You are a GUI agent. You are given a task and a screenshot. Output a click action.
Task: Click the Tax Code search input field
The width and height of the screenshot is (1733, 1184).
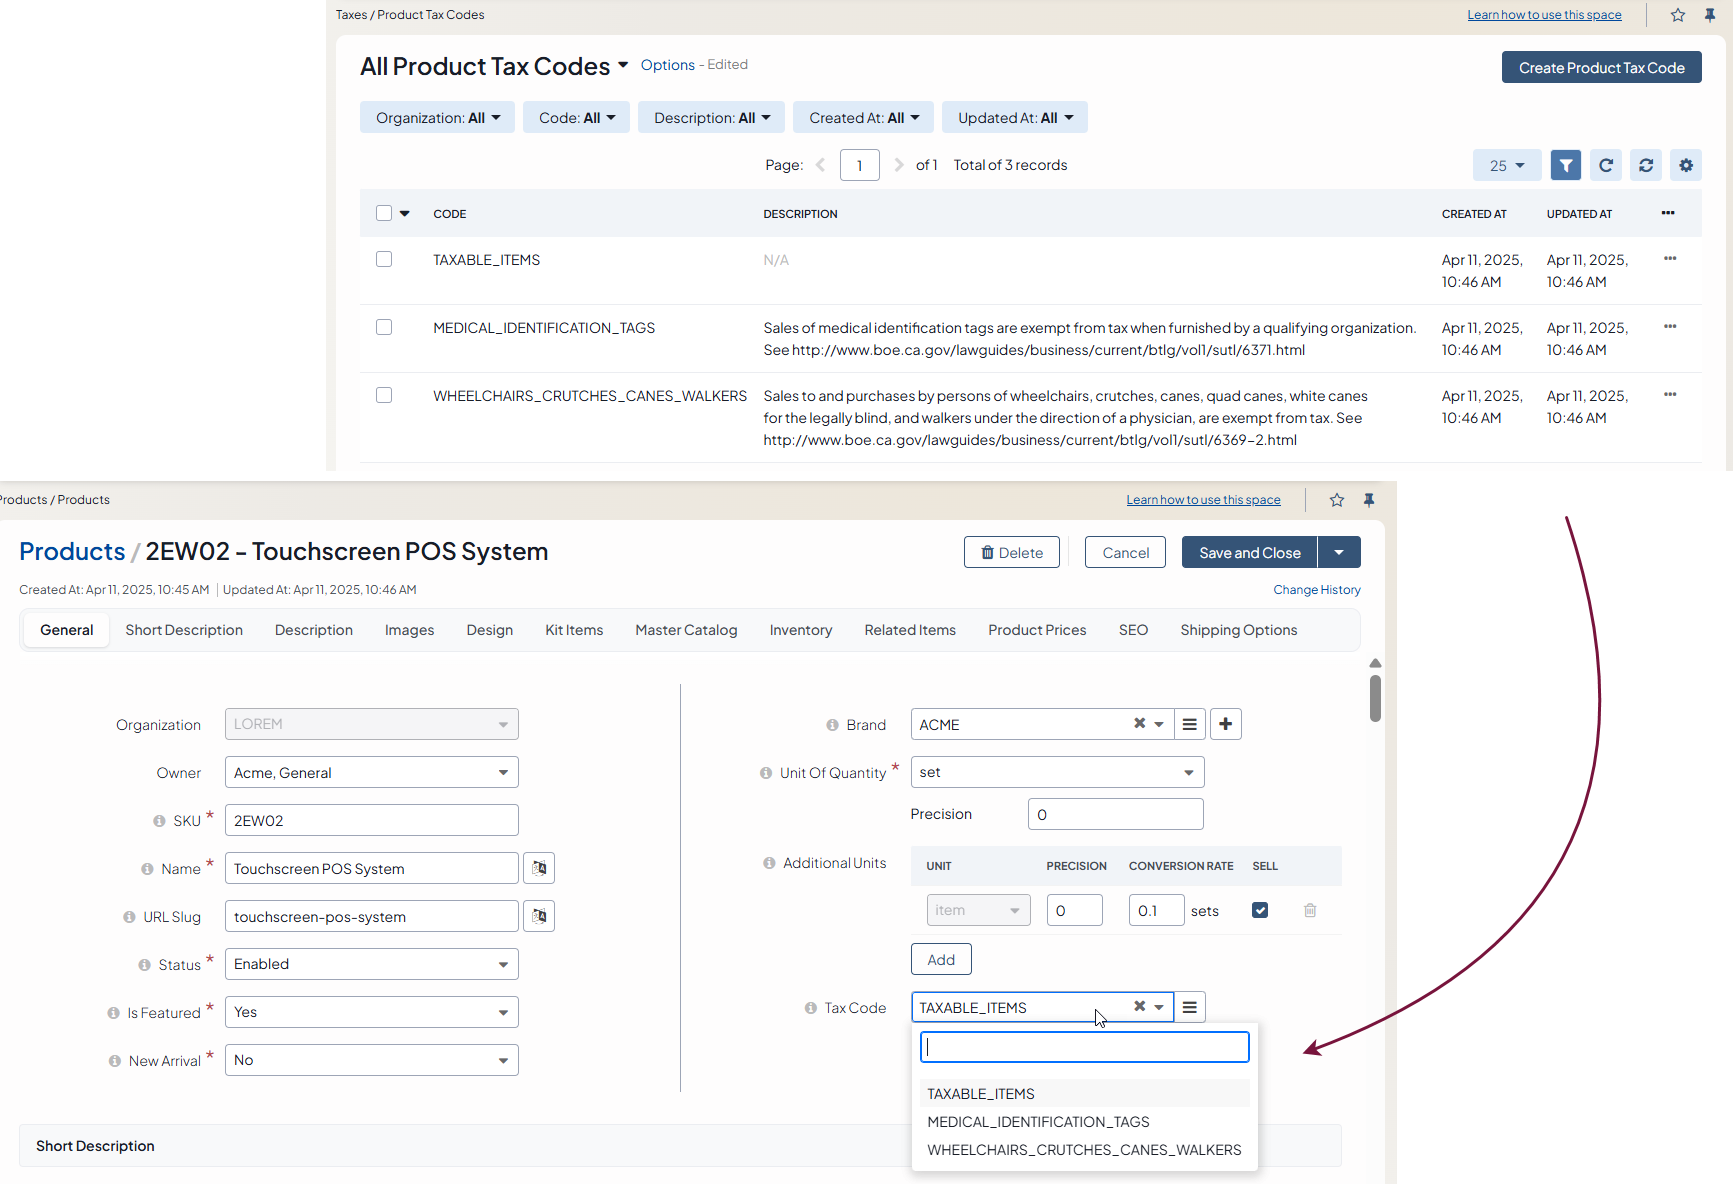[x=1084, y=1047]
